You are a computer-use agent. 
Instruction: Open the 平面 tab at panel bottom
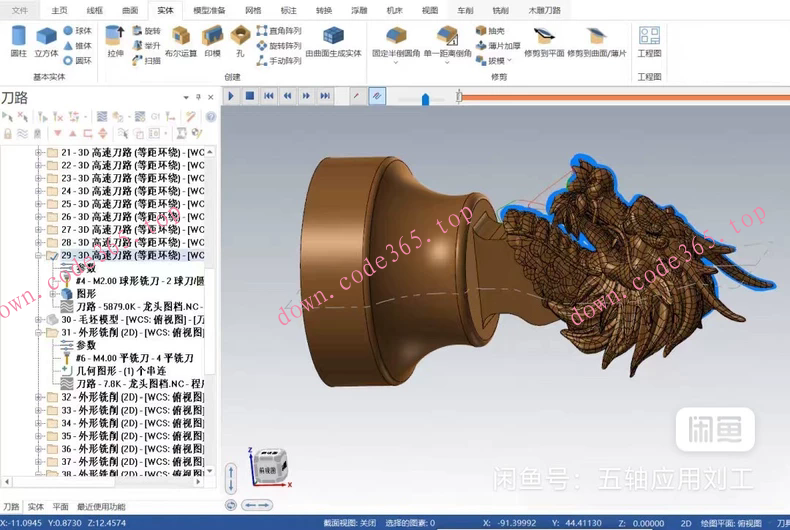point(61,507)
